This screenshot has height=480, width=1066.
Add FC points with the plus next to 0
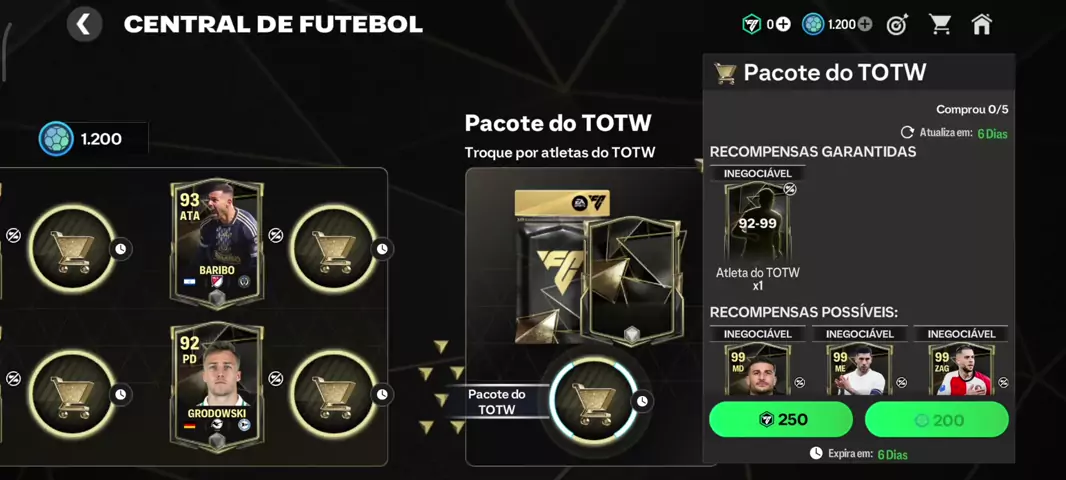(783, 24)
